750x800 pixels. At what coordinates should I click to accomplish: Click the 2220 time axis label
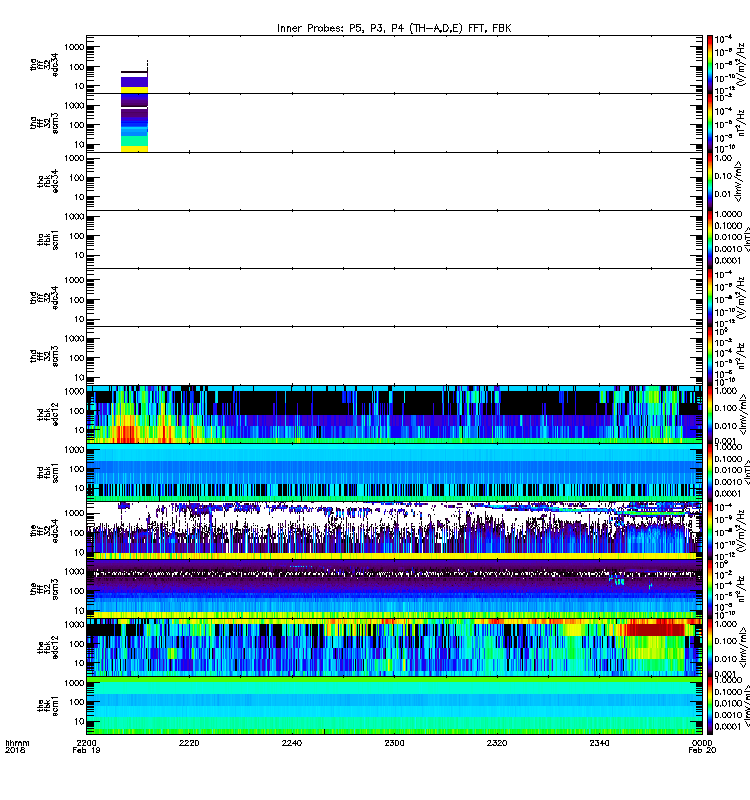click(189, 743)
